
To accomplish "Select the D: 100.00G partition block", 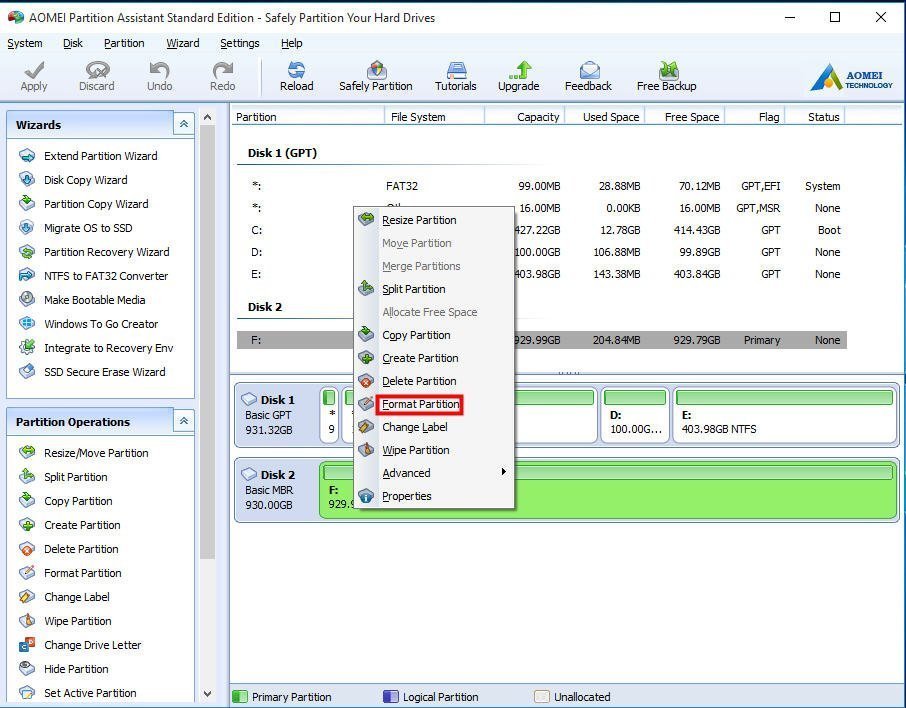I will pos(634,415).
